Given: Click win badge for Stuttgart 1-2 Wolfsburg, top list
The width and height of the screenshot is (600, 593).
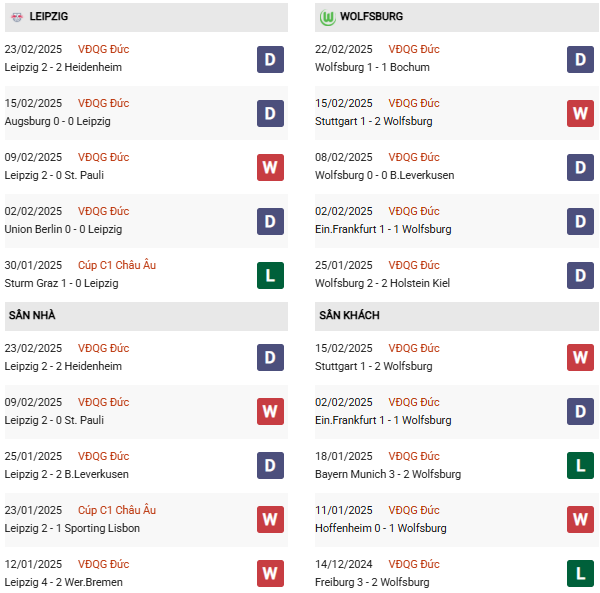Looking at the screenshot, I should (580, 113).
